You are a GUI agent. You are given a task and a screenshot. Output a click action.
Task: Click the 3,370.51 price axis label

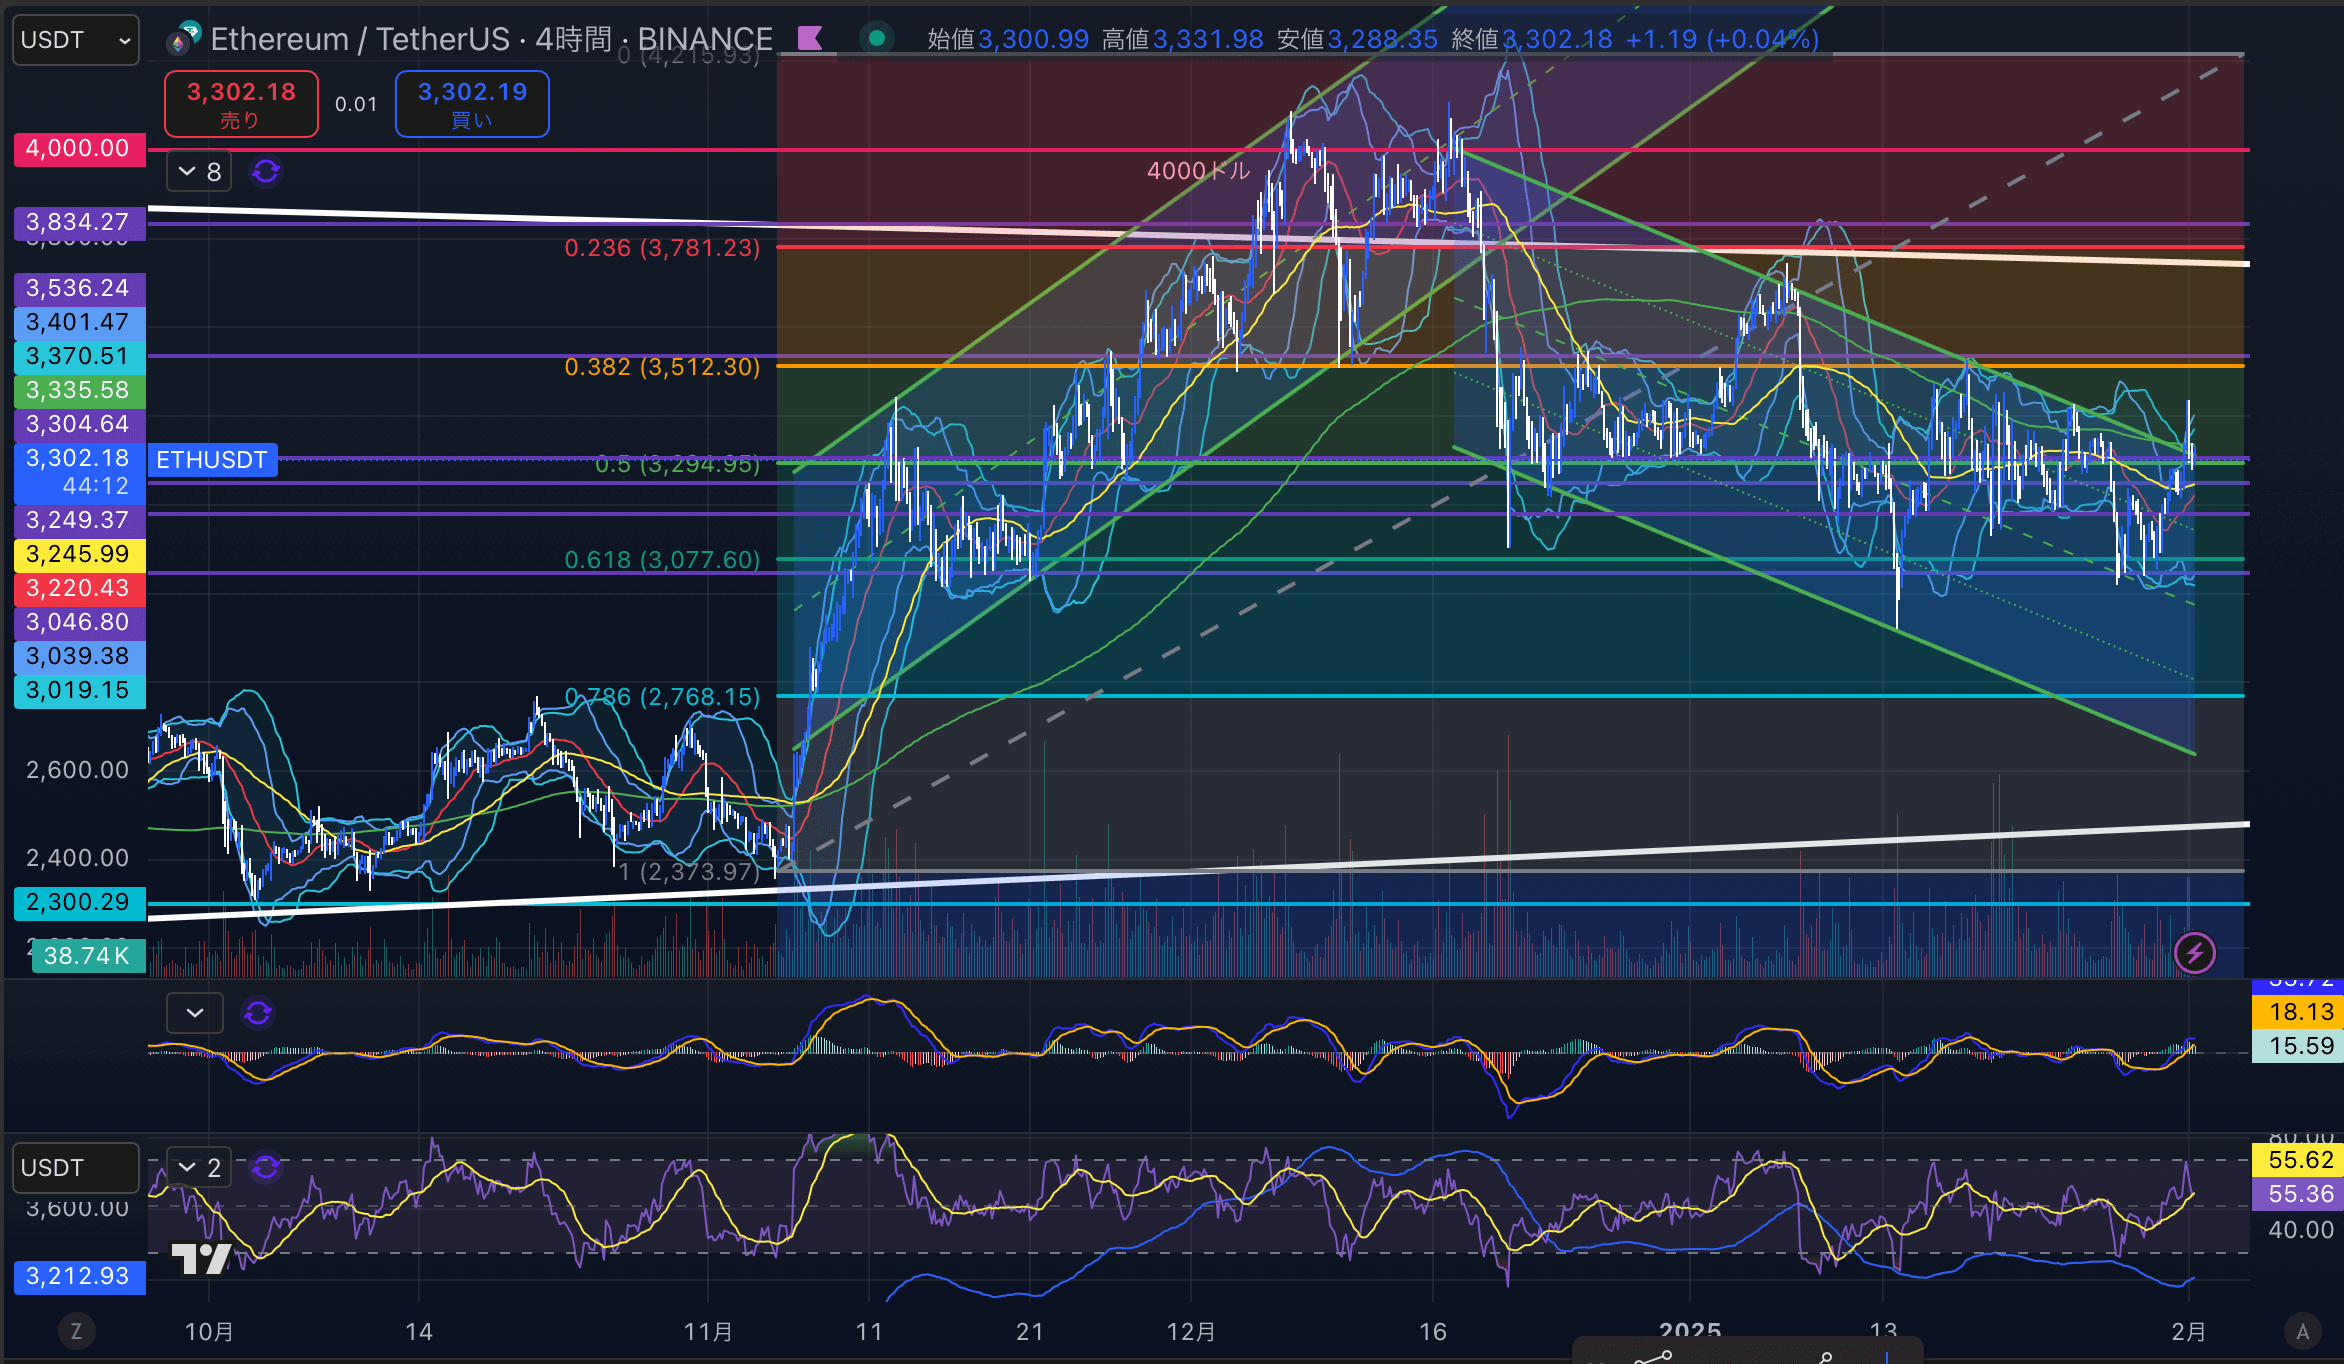tap(79, 357)
